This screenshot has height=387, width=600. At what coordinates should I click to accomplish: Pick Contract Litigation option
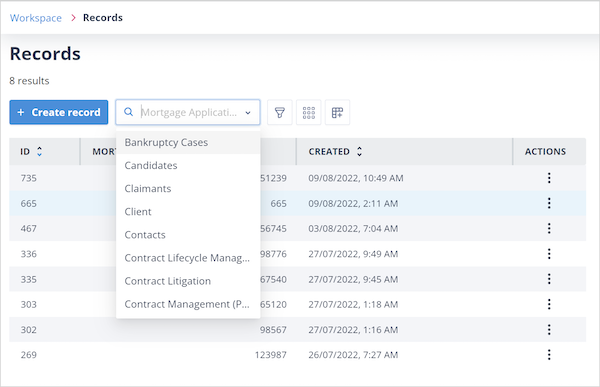tap(188, 281)
